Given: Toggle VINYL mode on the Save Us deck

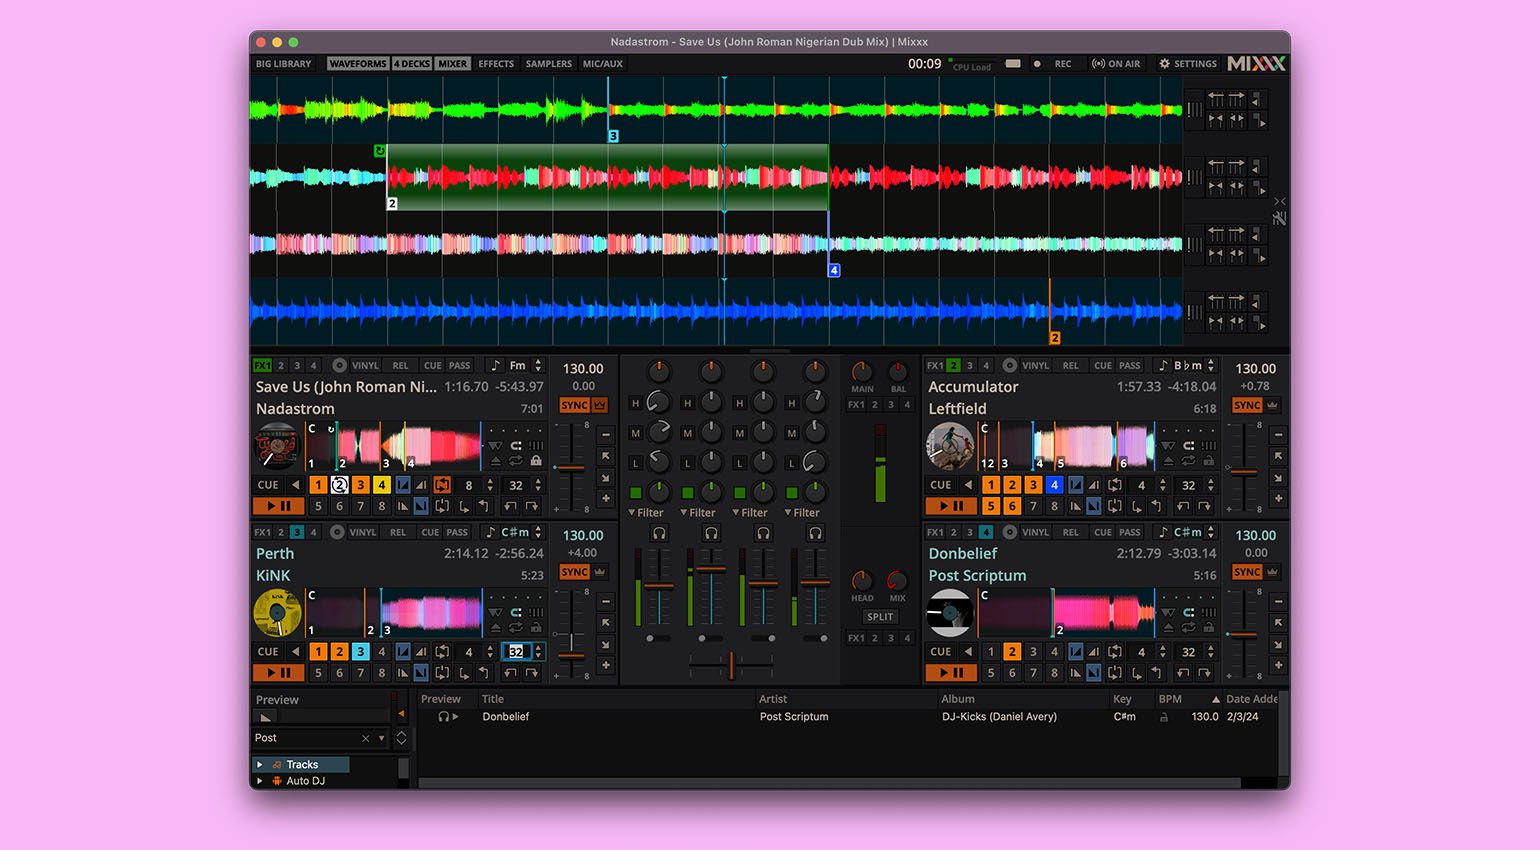Looking at the screenshot, I should click(364, 366).
